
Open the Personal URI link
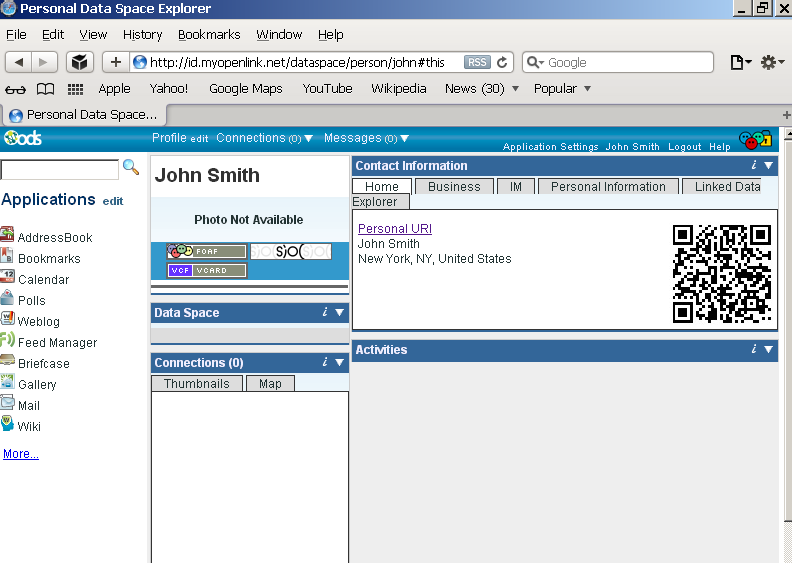[395, 229]
